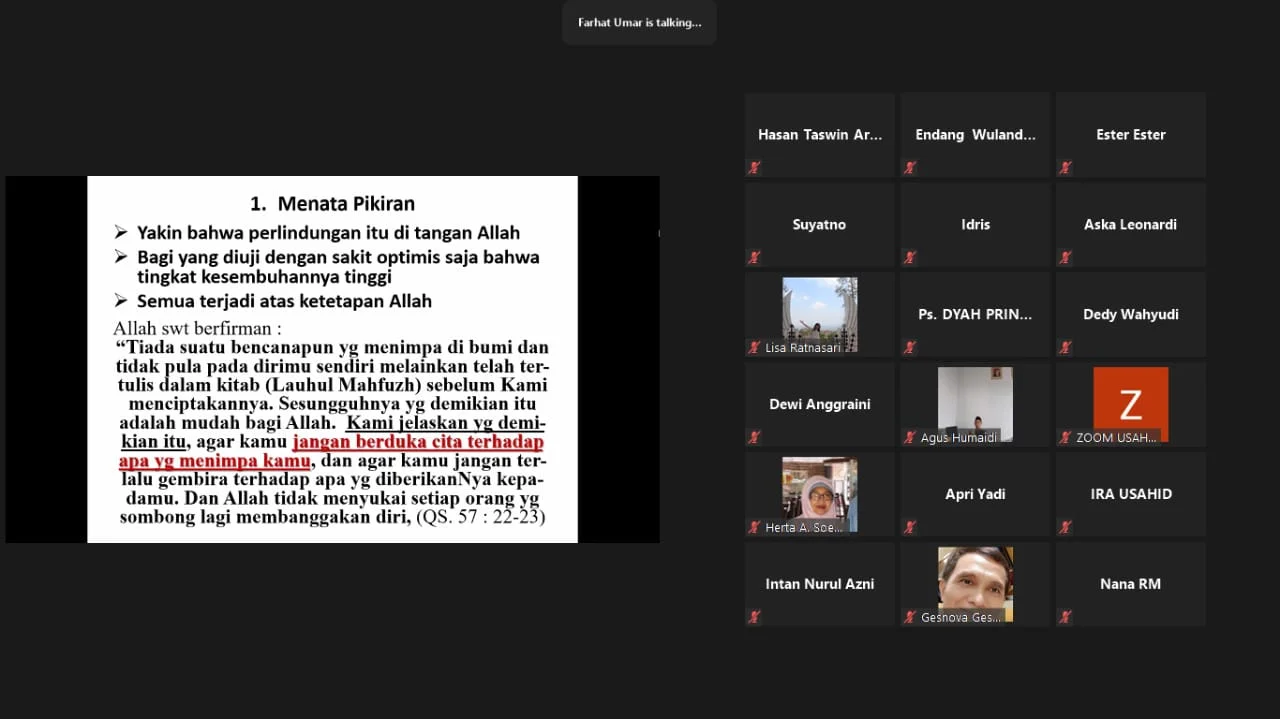
Task: Click muted mic icon beside Agus Humaidi
Action: click(910, 438)
